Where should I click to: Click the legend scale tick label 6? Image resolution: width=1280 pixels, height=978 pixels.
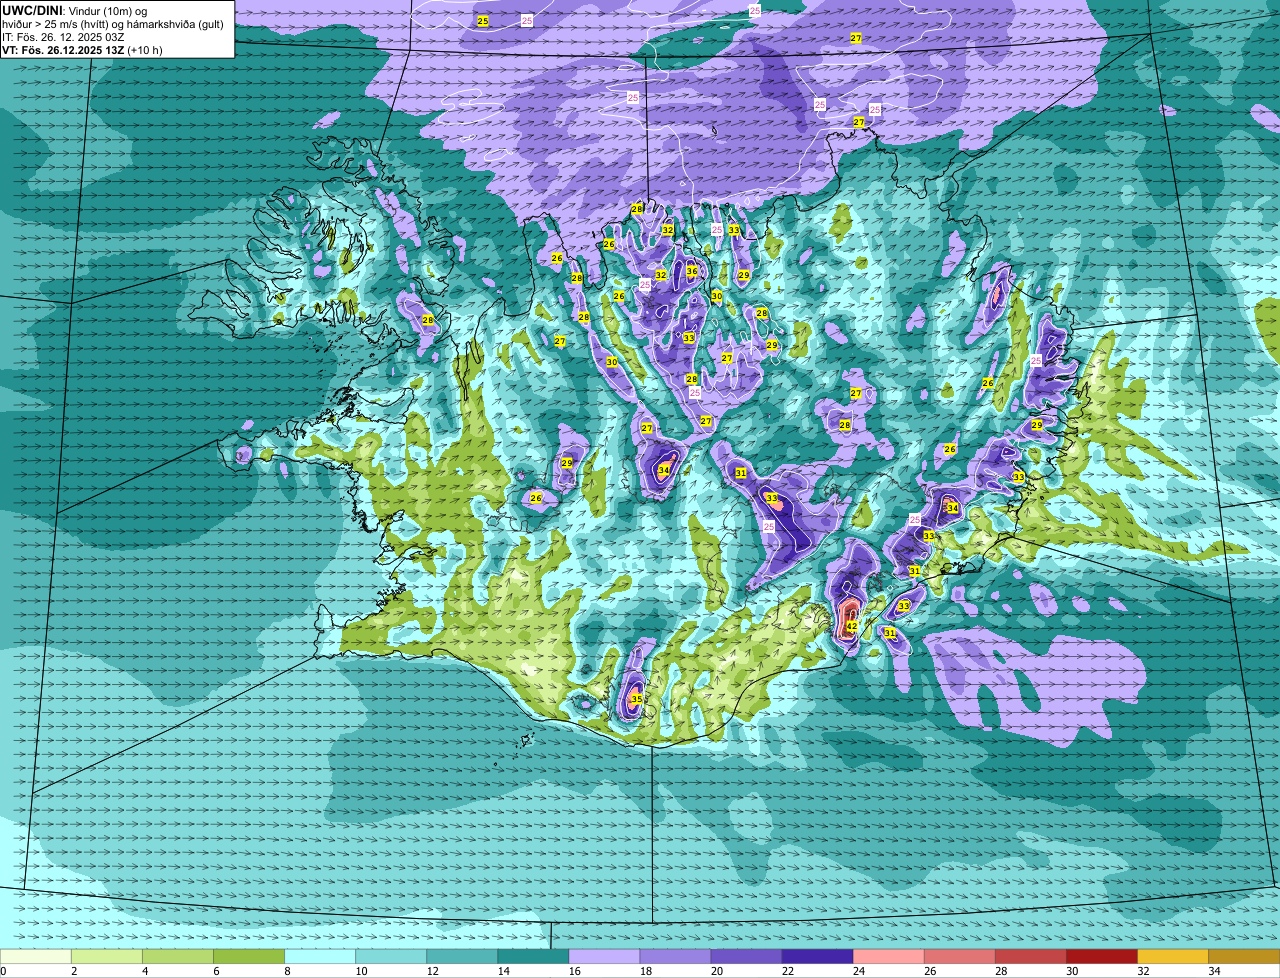[x=216, y=971]
